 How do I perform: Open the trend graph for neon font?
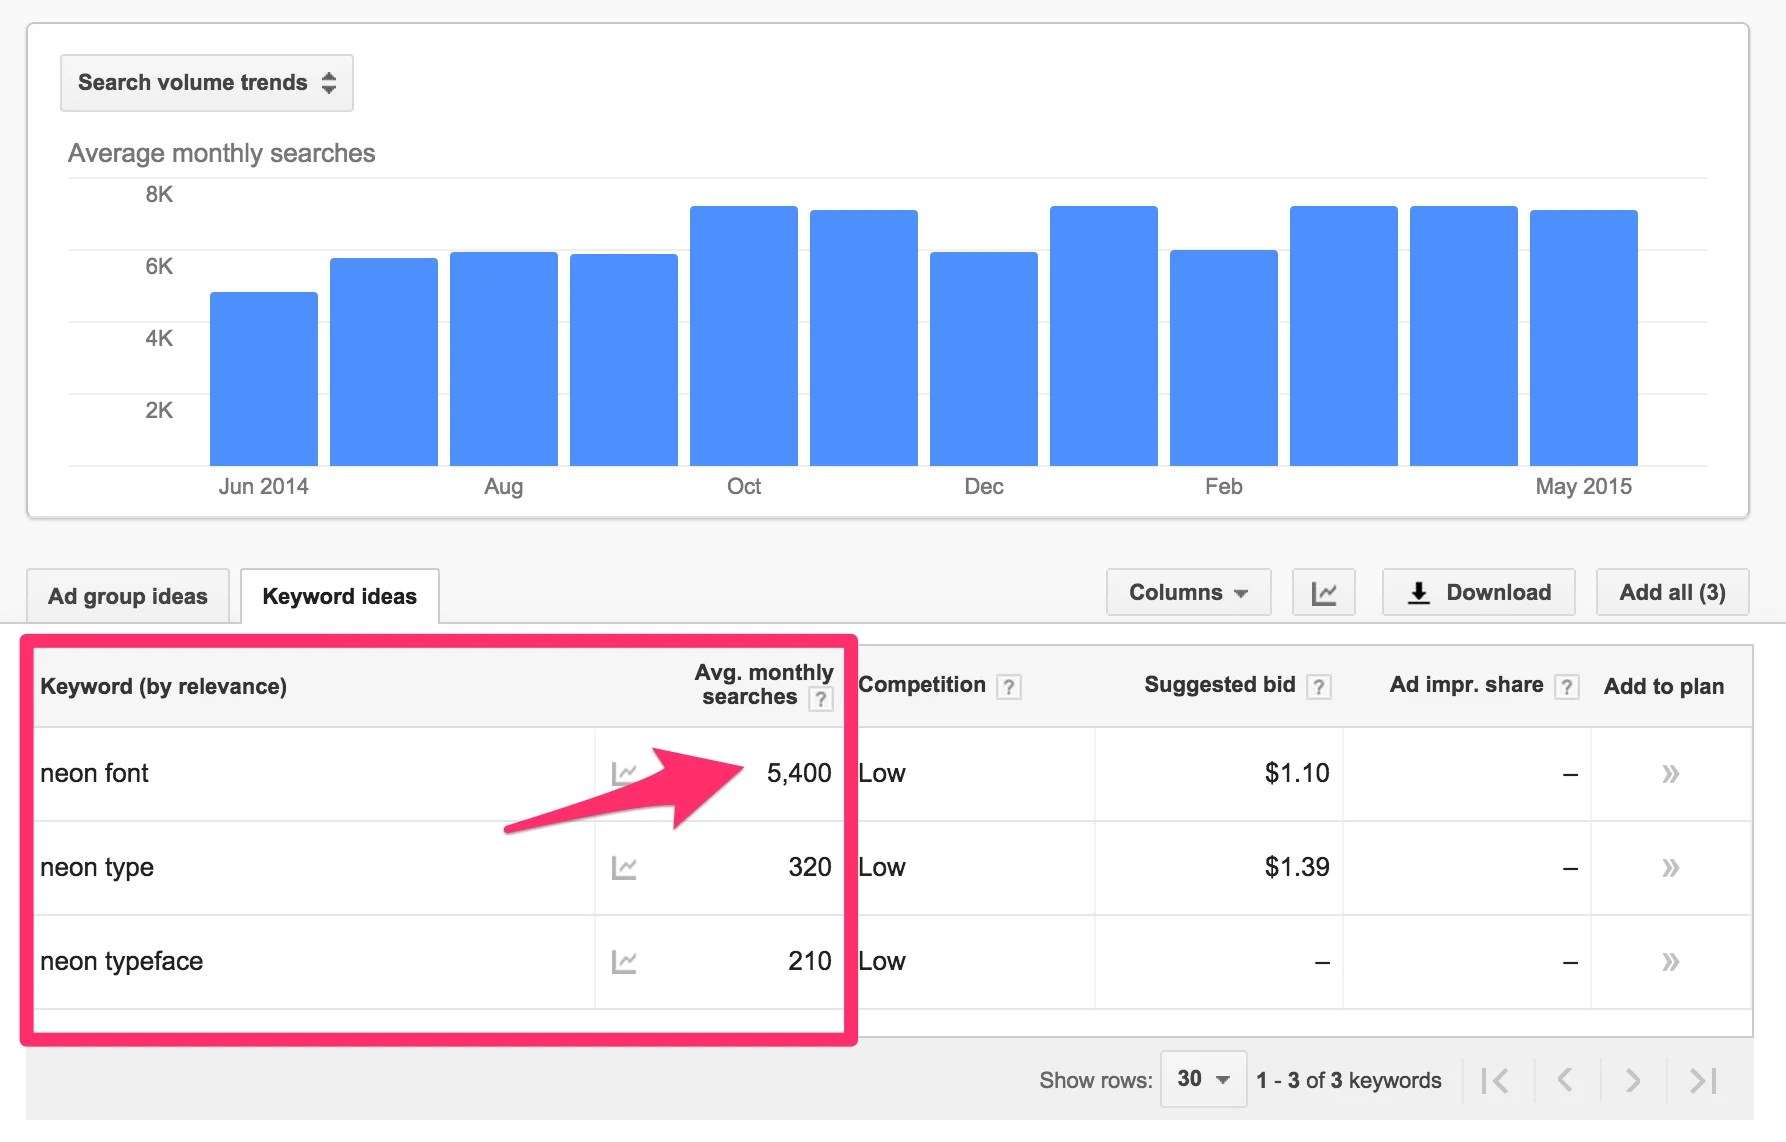[x=625, y=773]
